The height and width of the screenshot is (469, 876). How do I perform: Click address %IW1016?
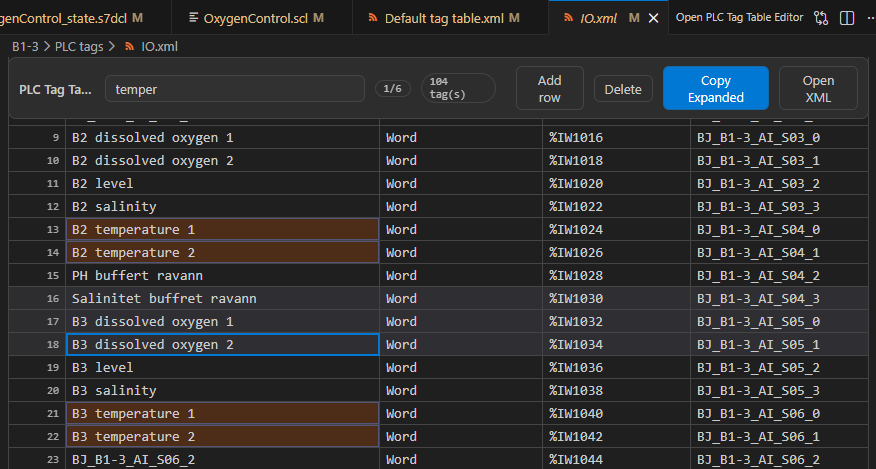click(575, 138)
